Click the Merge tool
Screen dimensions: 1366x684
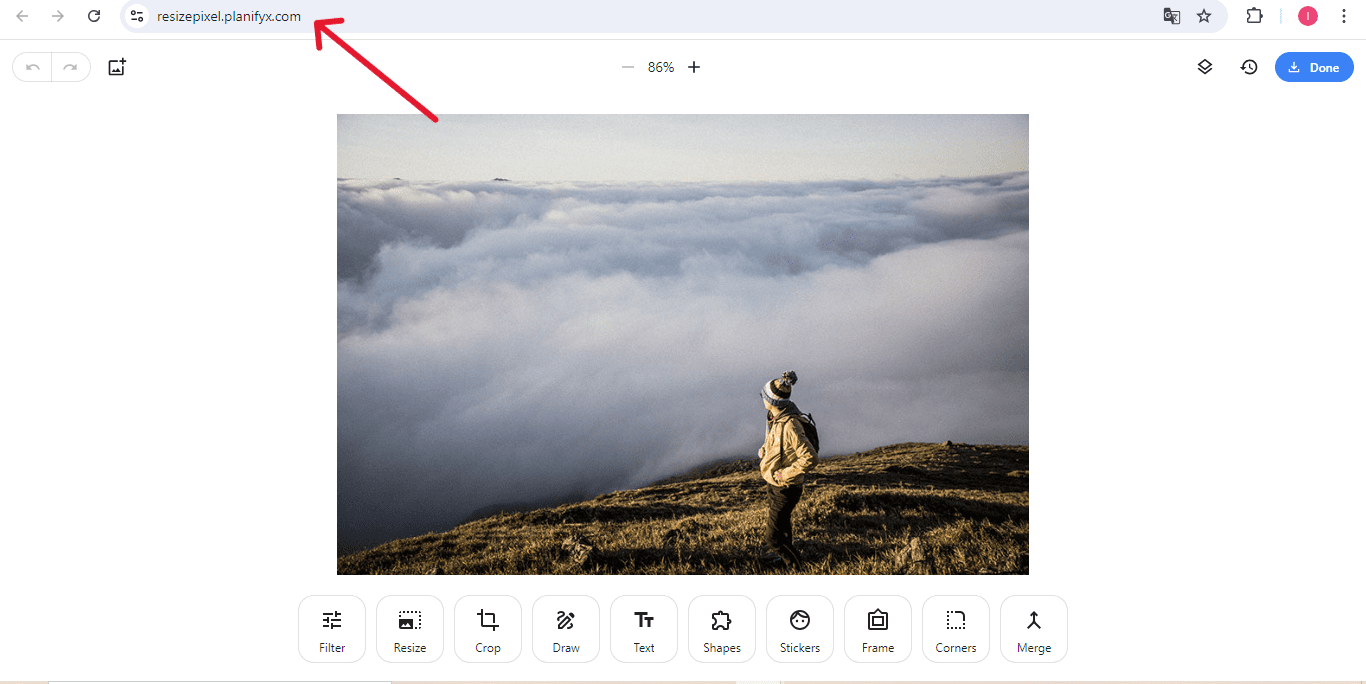coord(1034,629)
